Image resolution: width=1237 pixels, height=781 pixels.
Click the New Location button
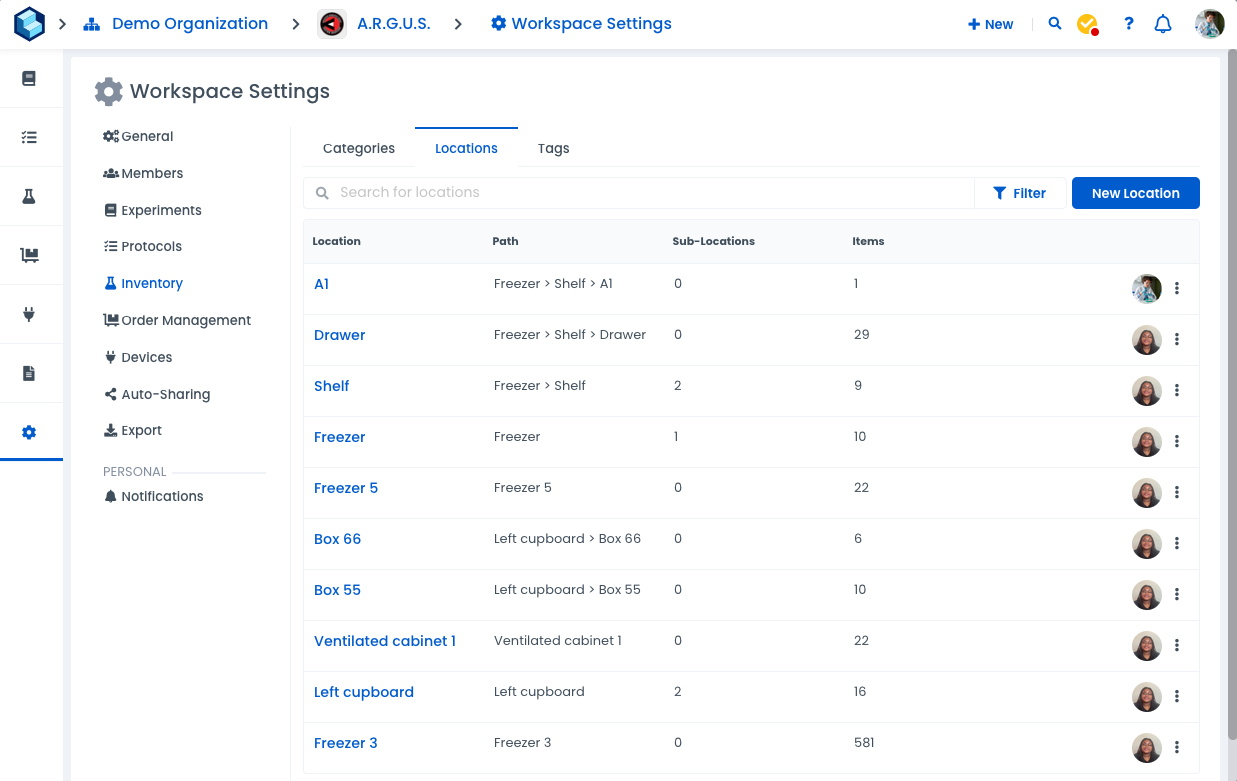tap(1135, 193)
